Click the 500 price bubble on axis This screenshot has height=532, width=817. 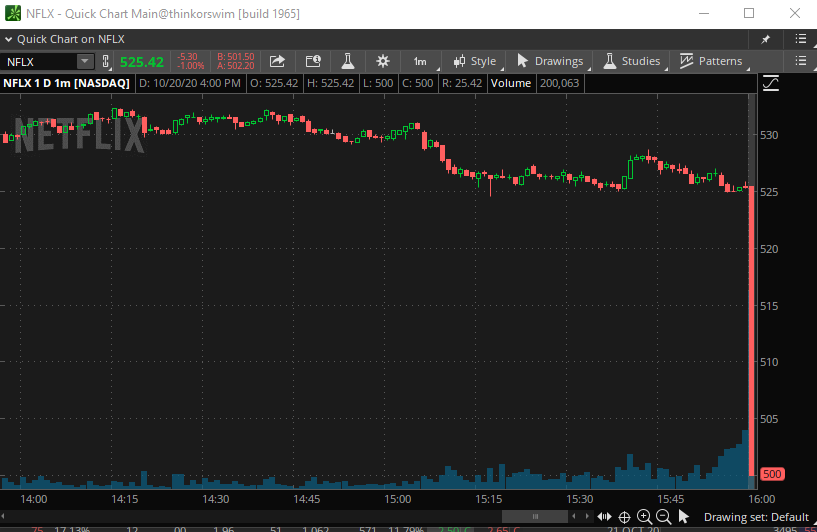tap(772, 474)
